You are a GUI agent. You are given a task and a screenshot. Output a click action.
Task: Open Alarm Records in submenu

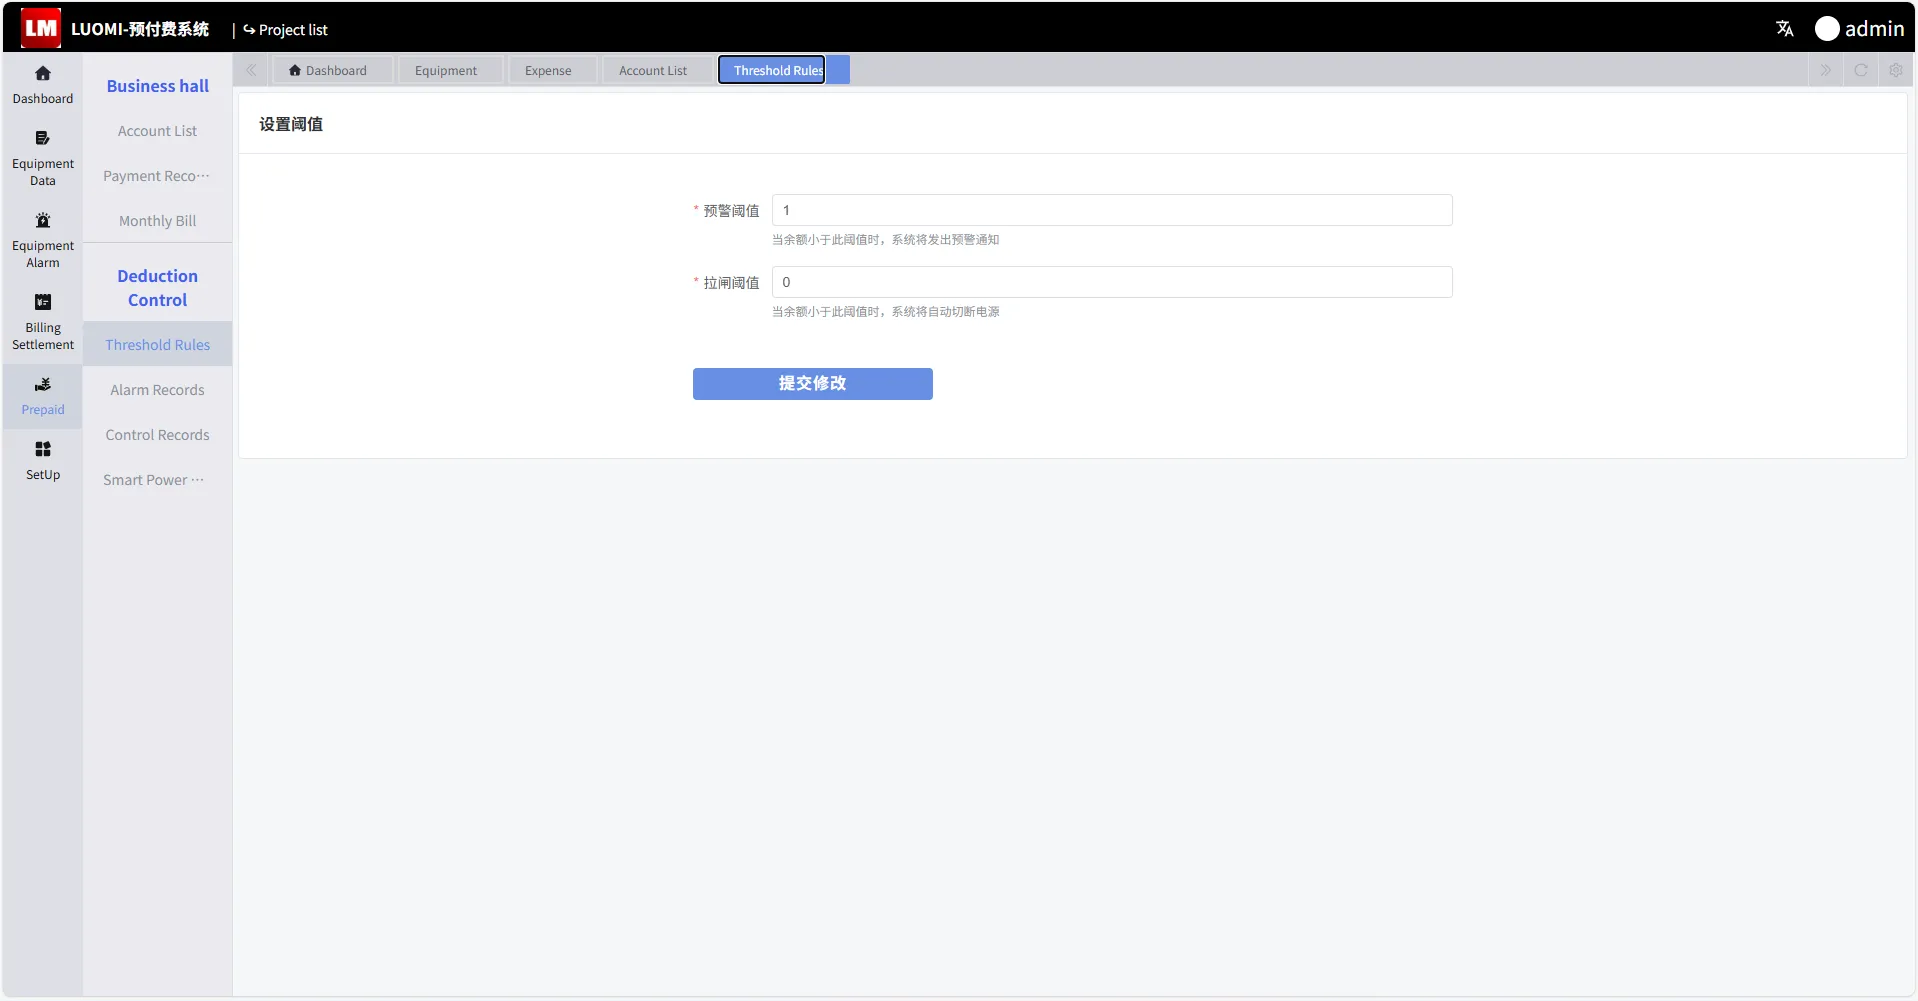157,390
